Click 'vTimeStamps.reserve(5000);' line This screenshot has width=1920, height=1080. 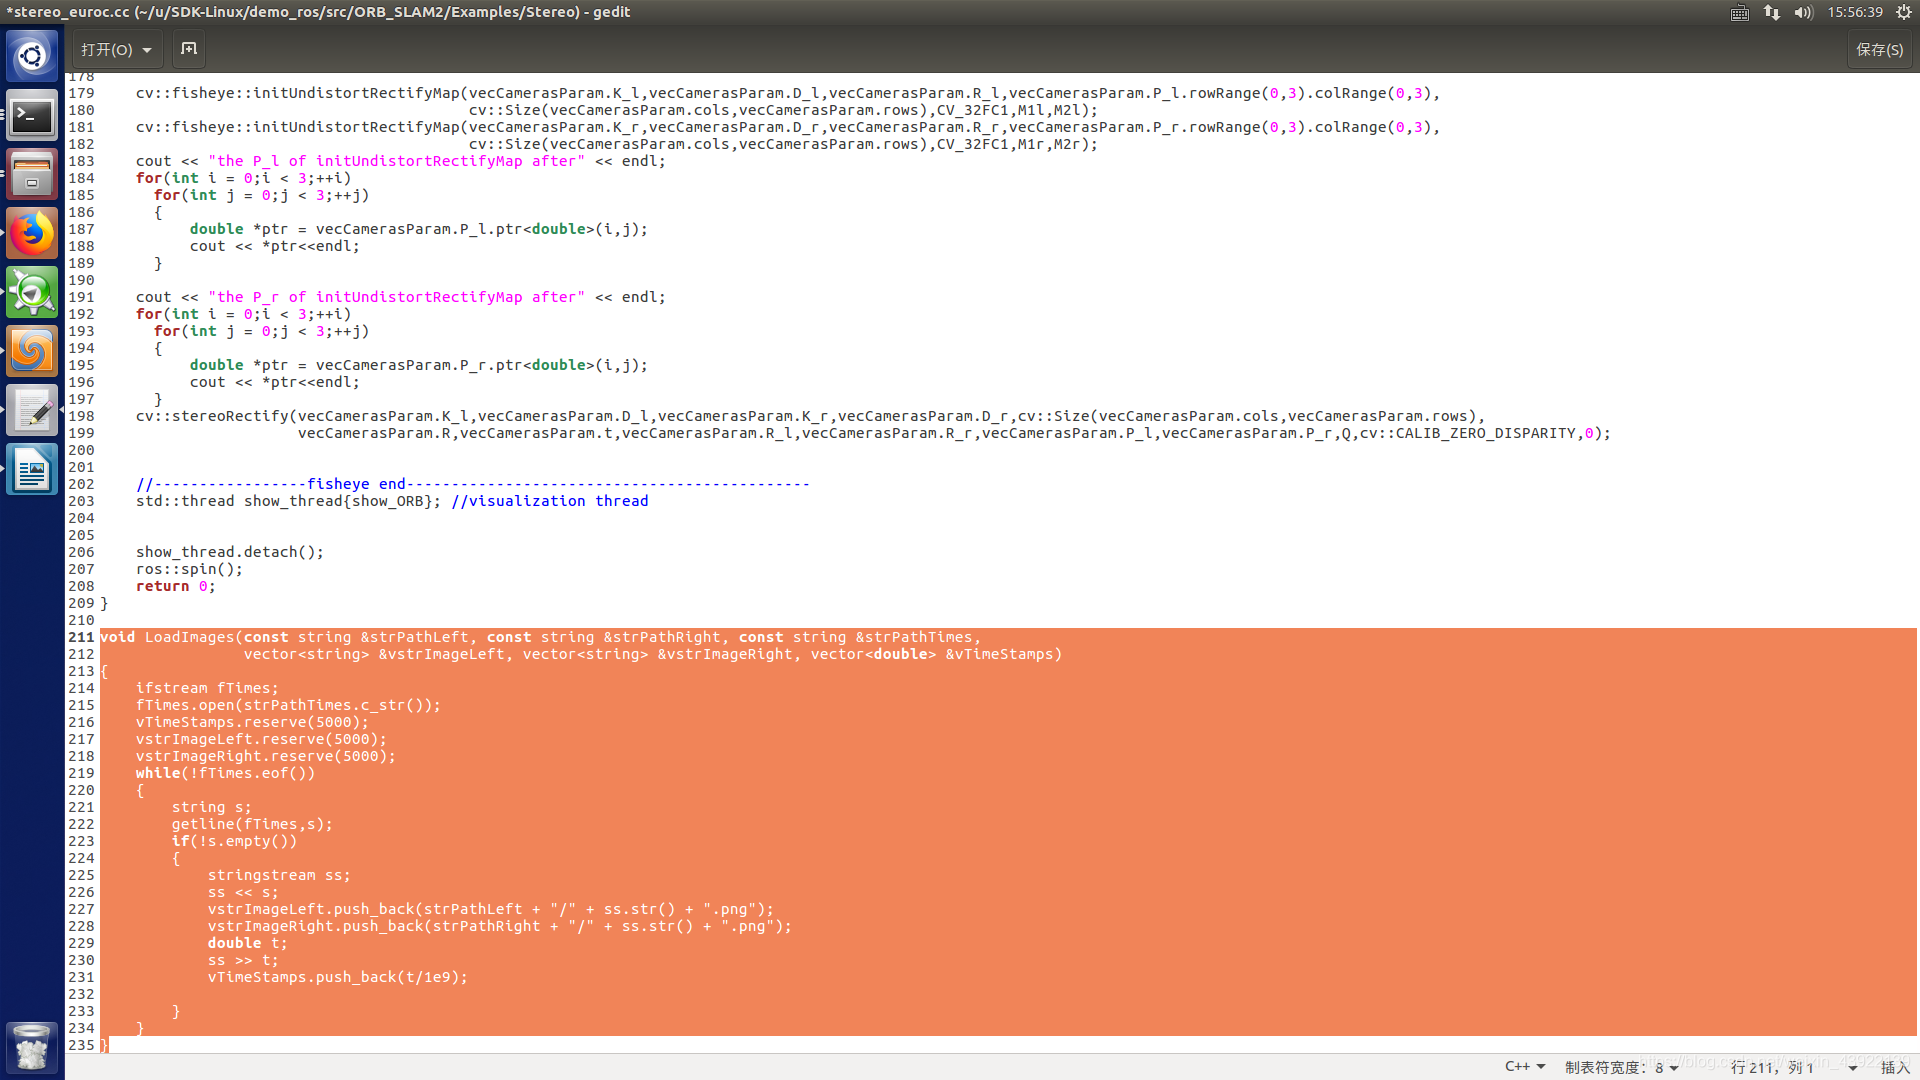click(252, 722)
